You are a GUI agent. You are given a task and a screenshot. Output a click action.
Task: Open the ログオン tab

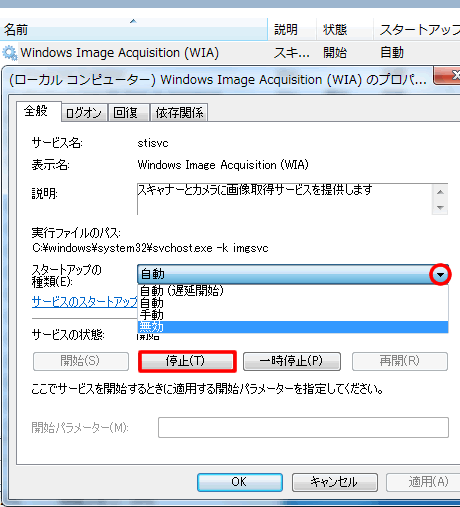point(84,113)
